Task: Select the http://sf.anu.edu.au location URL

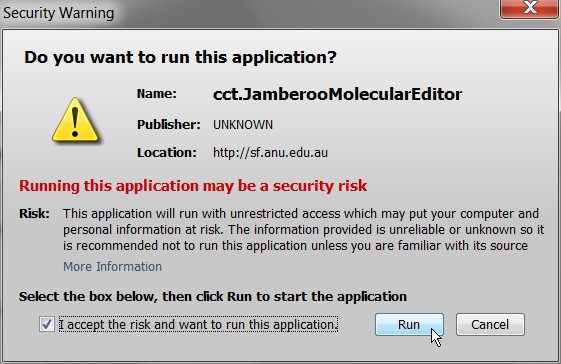Action: pos(270,153)
